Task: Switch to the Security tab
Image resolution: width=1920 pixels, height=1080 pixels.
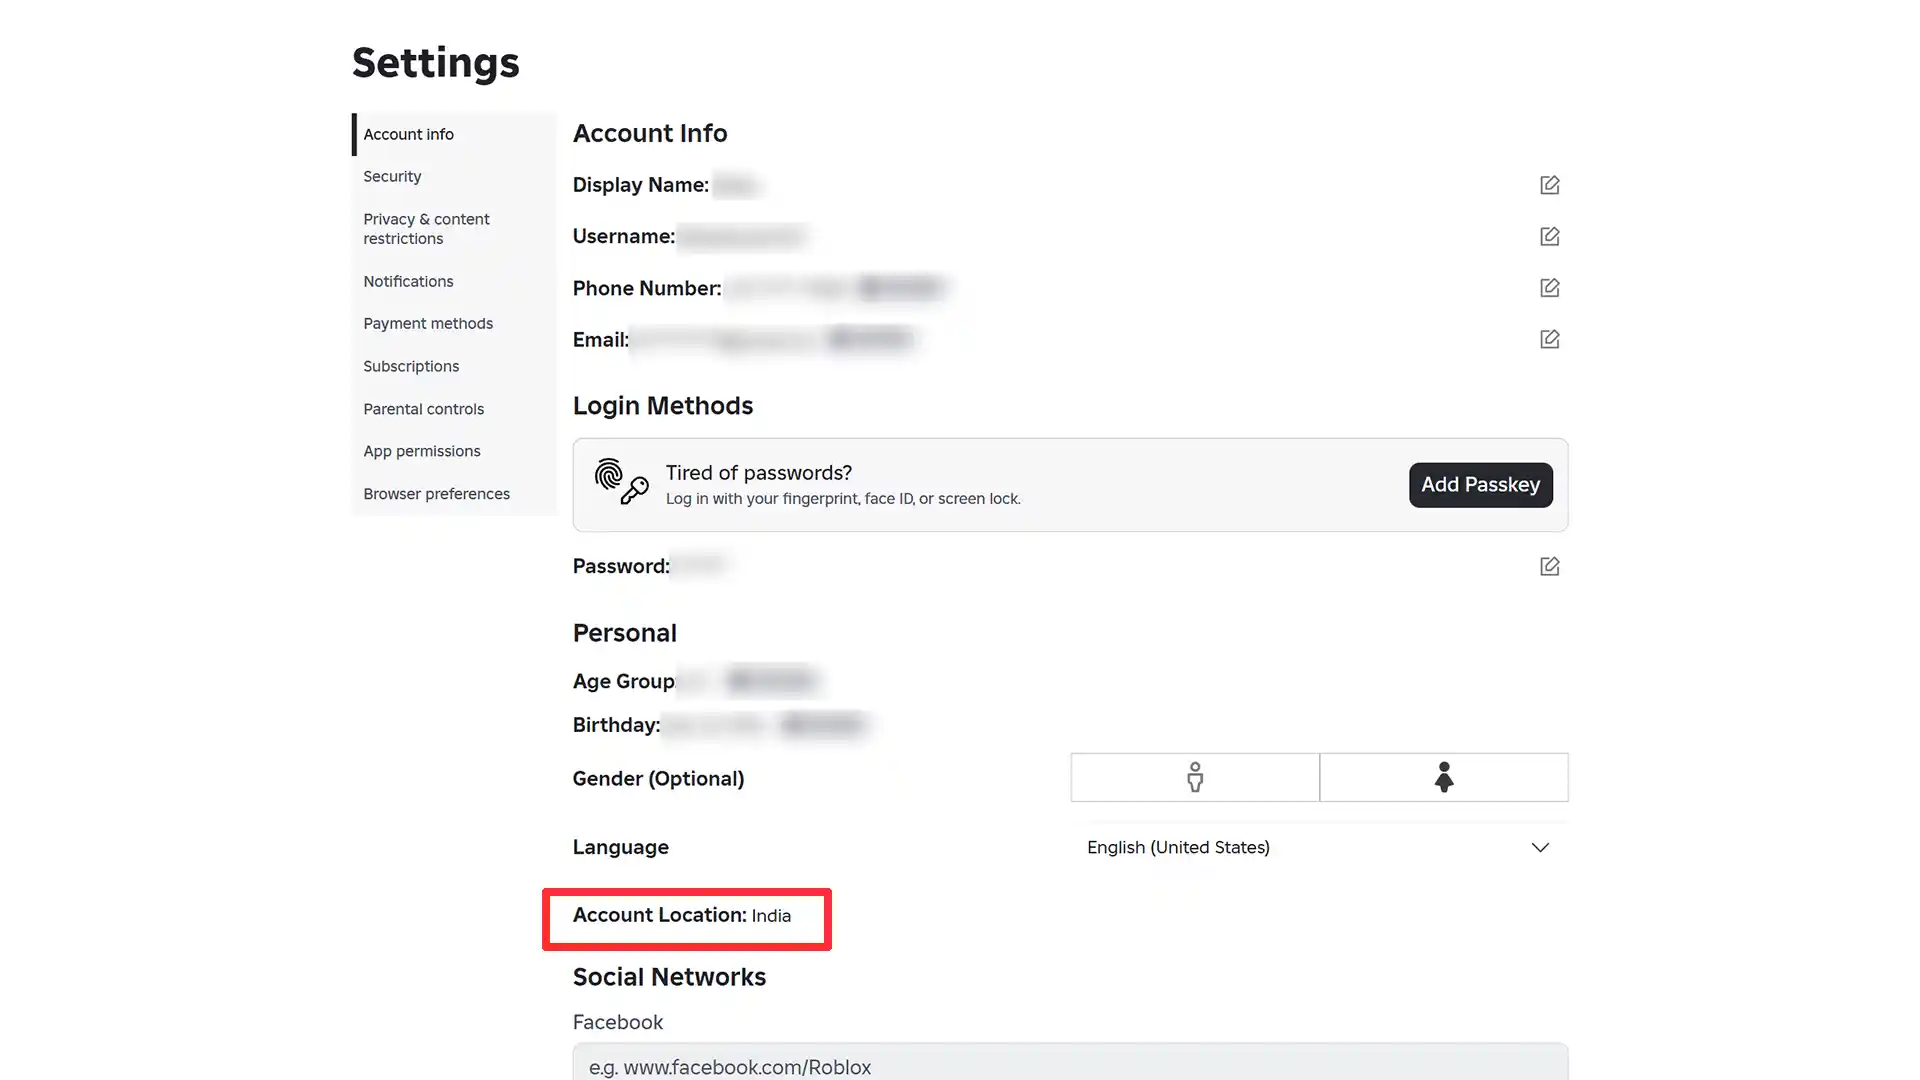Action: [x=392, y=176]
